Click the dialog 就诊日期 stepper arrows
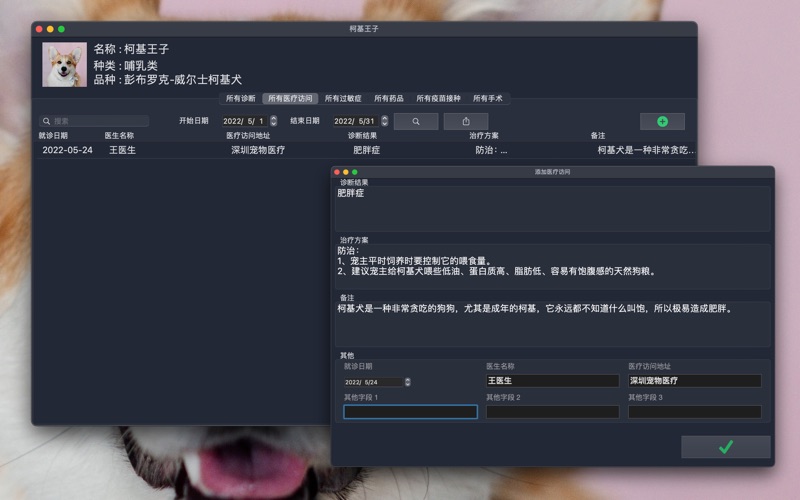This screenshot has height=500, width=800. [408, 382]
